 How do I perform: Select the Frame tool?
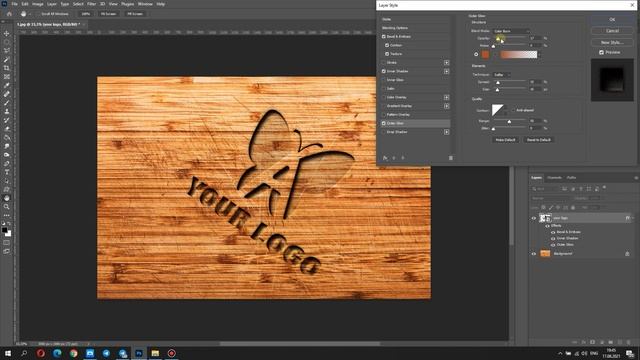(x=7, y=77)
